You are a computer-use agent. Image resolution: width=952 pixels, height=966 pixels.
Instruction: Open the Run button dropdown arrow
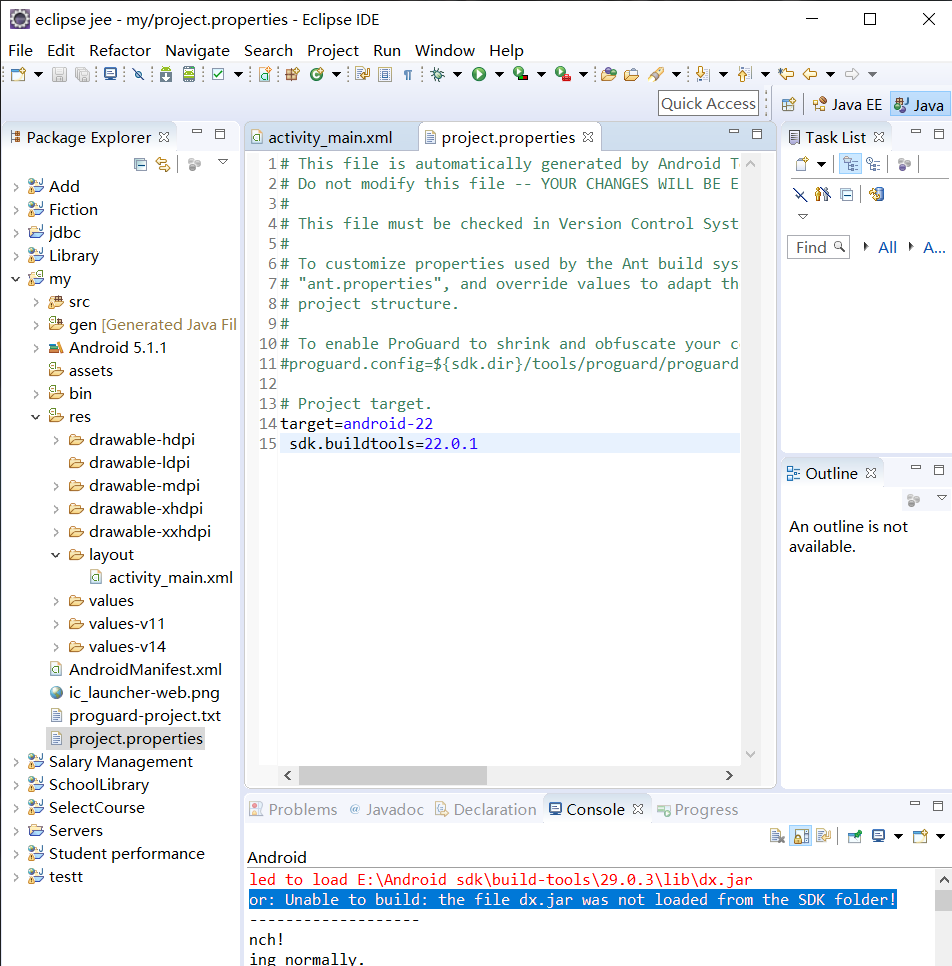click(499, 75)
